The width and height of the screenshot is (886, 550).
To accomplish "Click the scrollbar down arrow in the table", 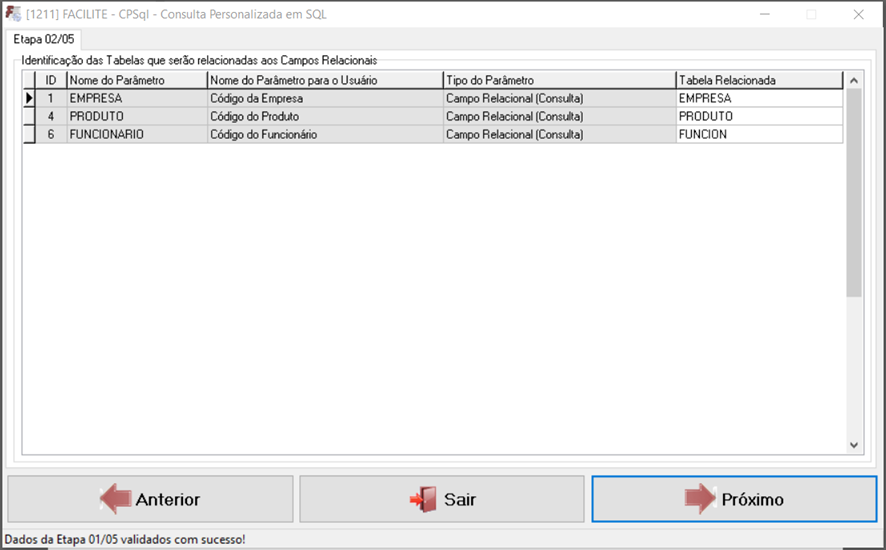I will (854, 445).
